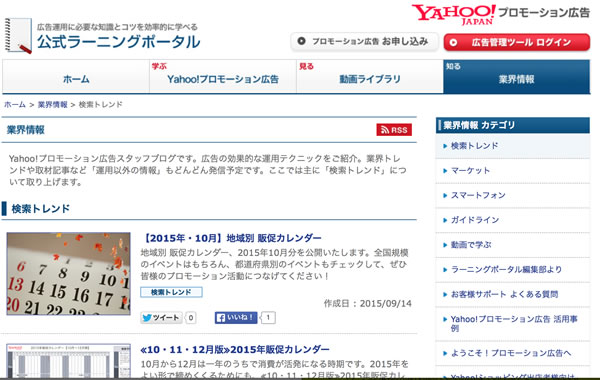The width and height of the screenshot is (600, 380).
Task: Open the spreadsheet calendar thumbnail of second article
Action: 68,360
